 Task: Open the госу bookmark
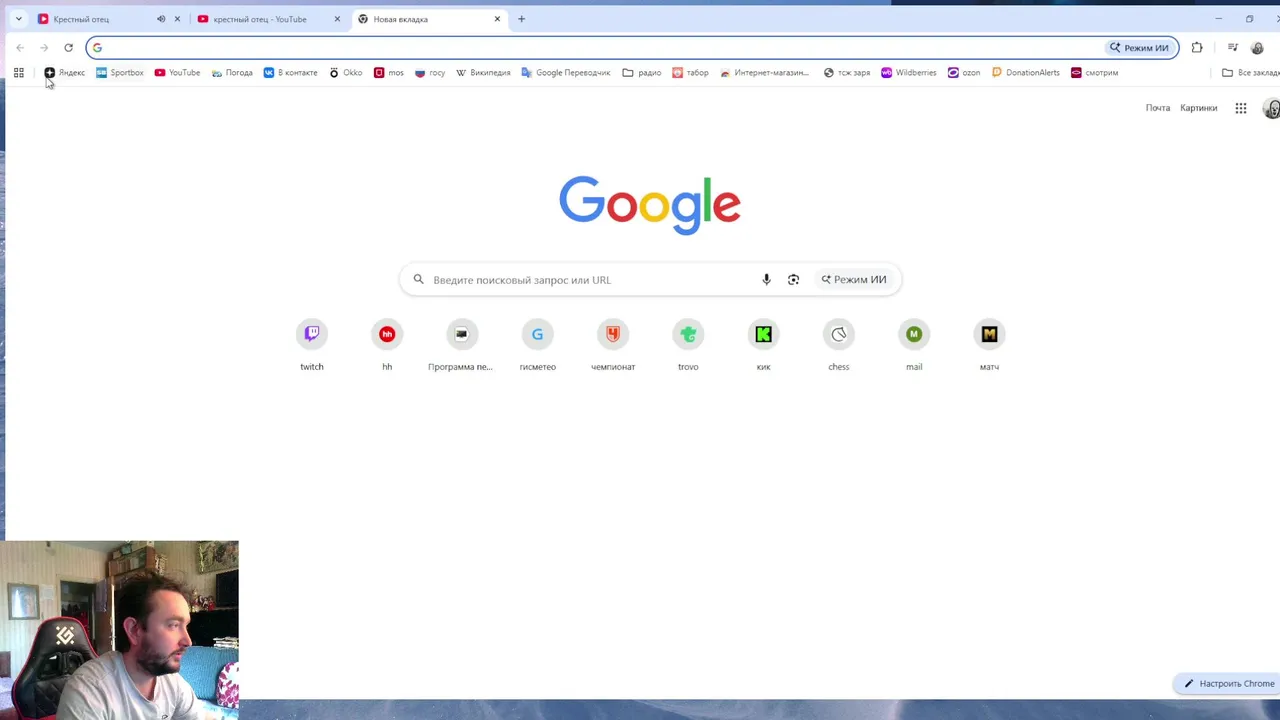click(430, 72)
